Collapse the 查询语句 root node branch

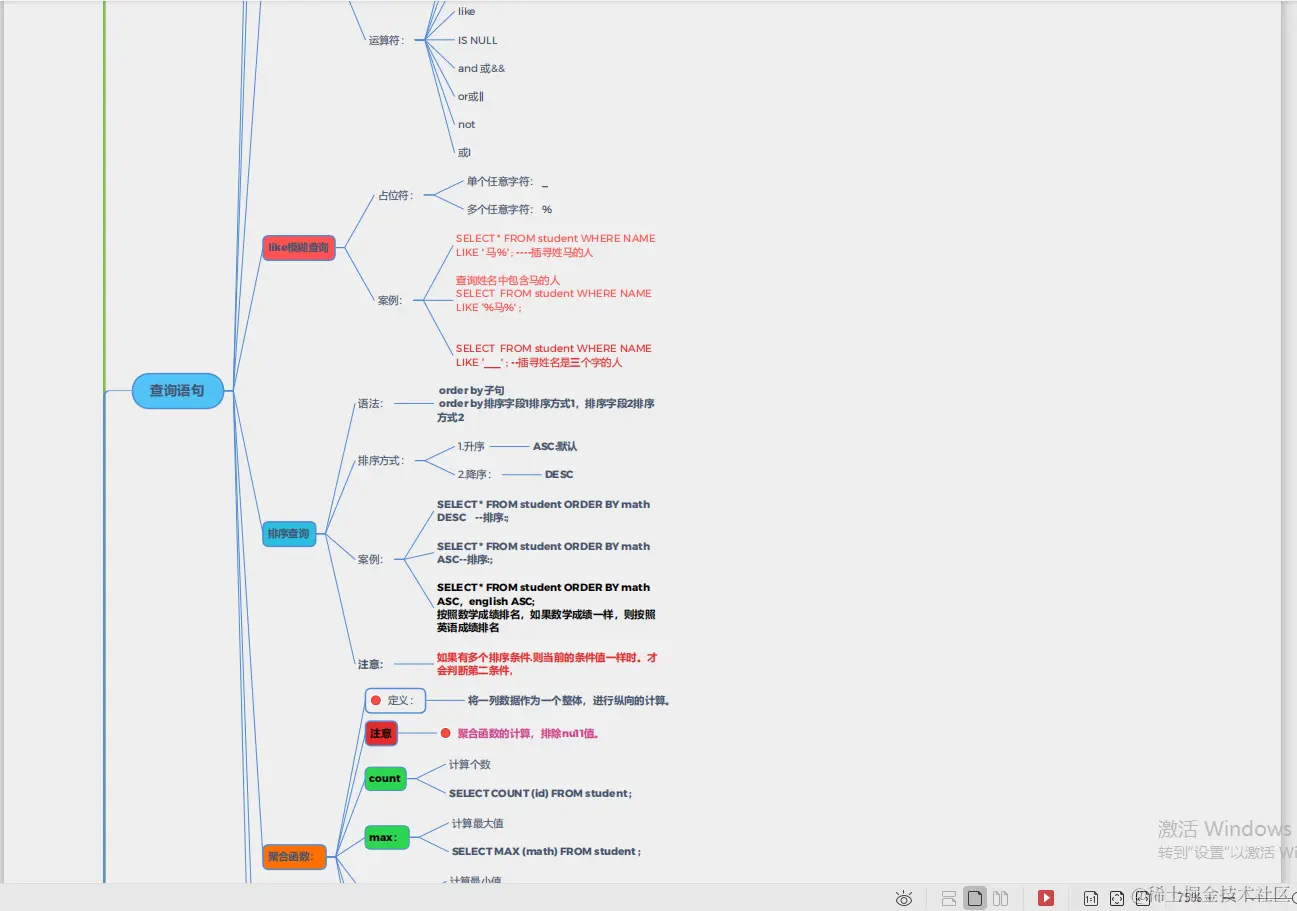(177, 391)
